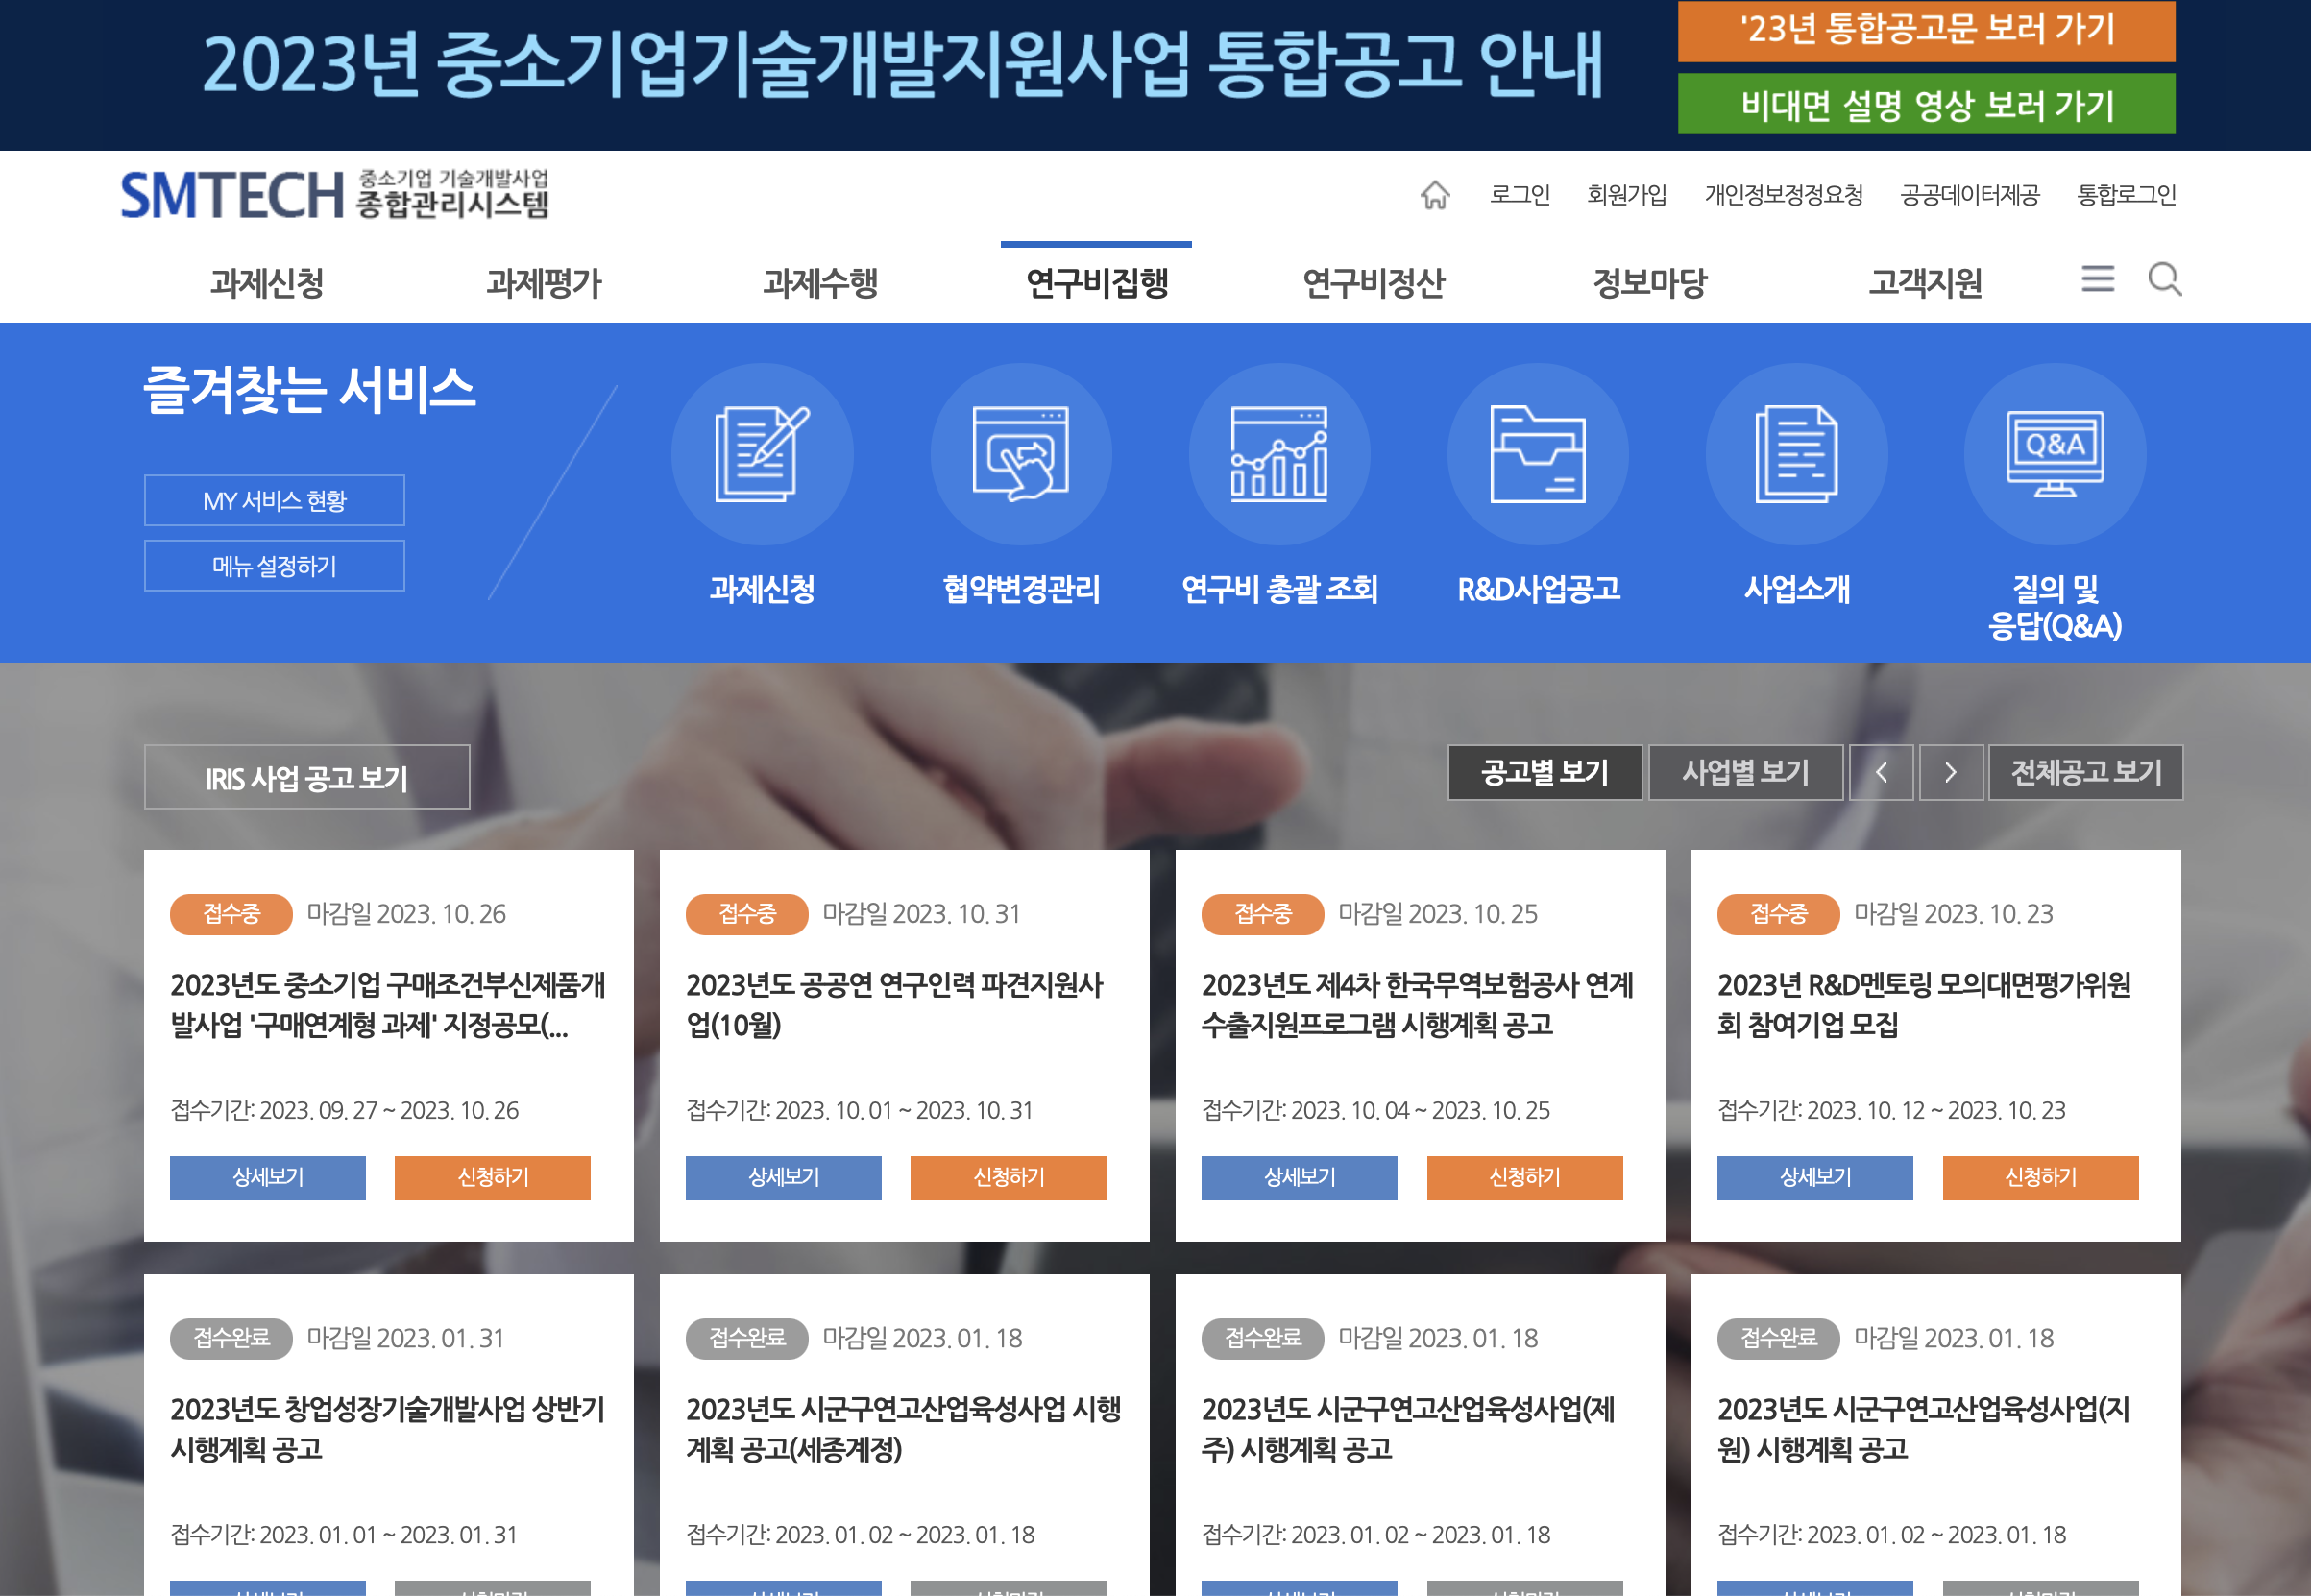Select the 사업소개 document icon
Viewport: 2311px width, 1596px height.
tap(1796, 455)
